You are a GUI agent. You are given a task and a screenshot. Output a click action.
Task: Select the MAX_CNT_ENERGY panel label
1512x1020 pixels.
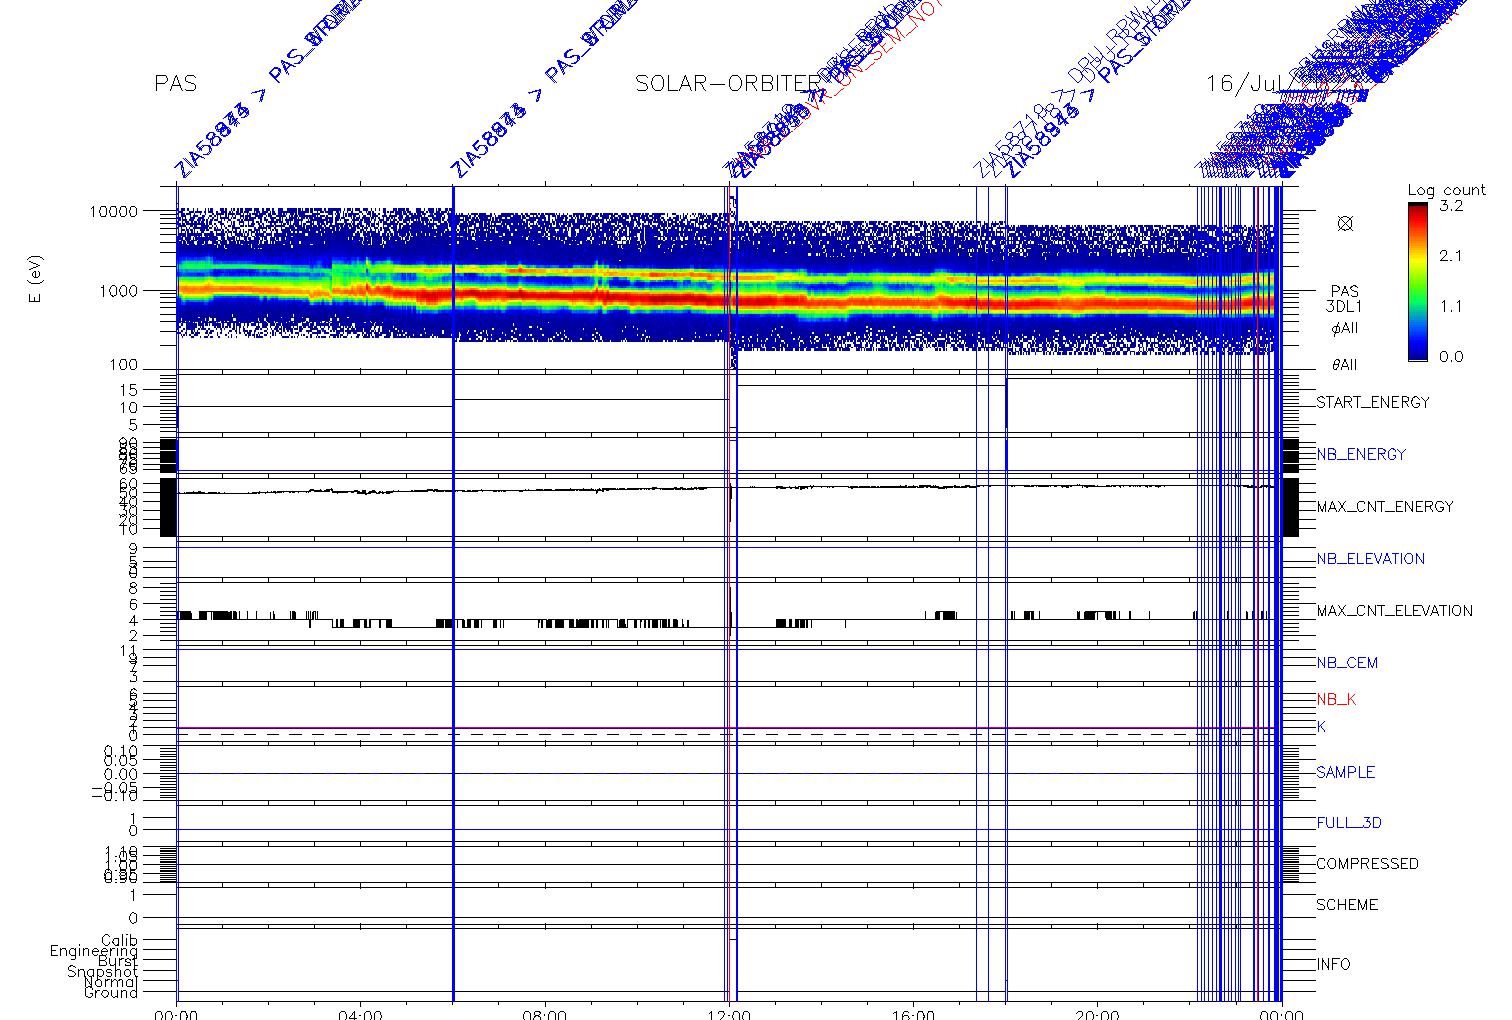[1385, 506]
